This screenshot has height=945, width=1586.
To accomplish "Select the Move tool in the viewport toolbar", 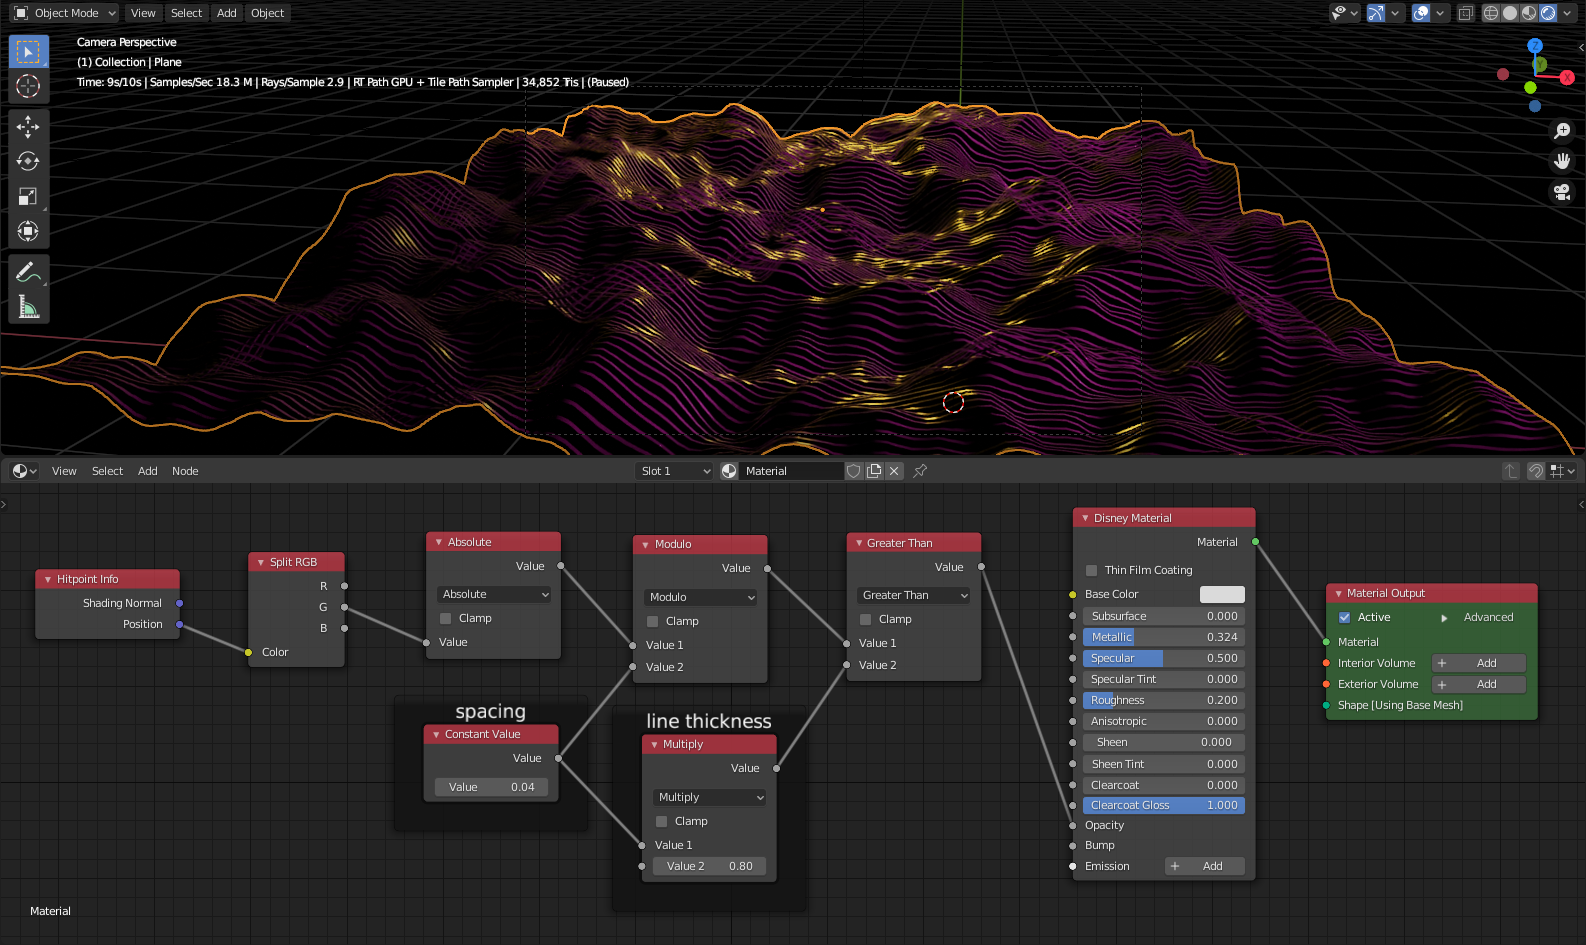I will (x=28, y=126).
